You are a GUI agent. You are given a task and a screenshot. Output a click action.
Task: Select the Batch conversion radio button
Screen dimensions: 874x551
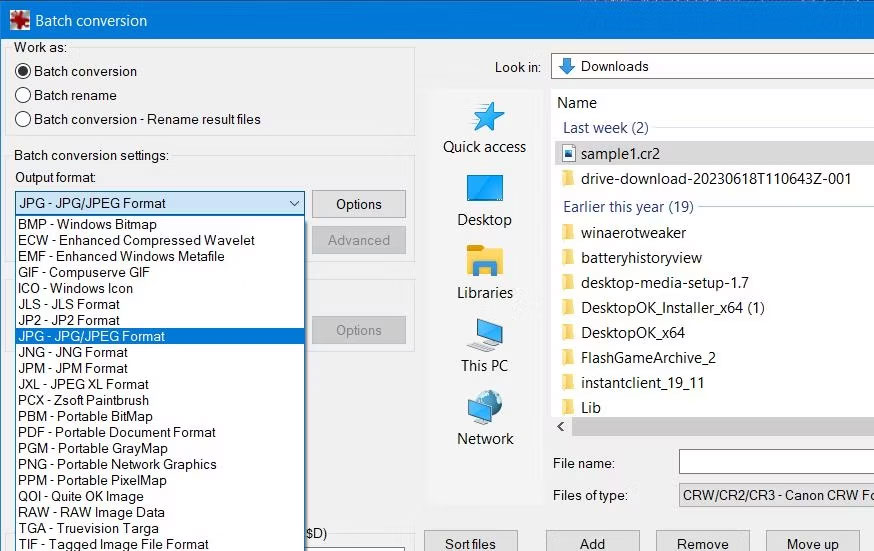coord(24,71)
